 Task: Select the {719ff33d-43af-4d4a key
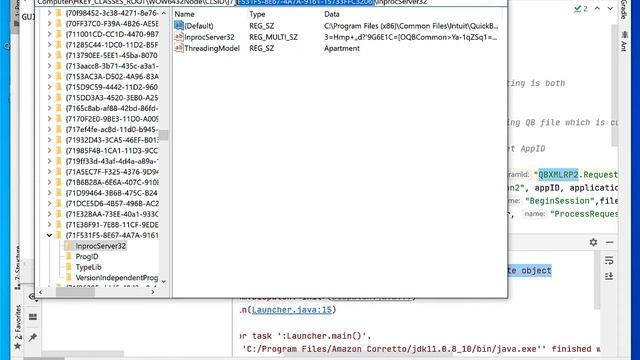(112, 161)
